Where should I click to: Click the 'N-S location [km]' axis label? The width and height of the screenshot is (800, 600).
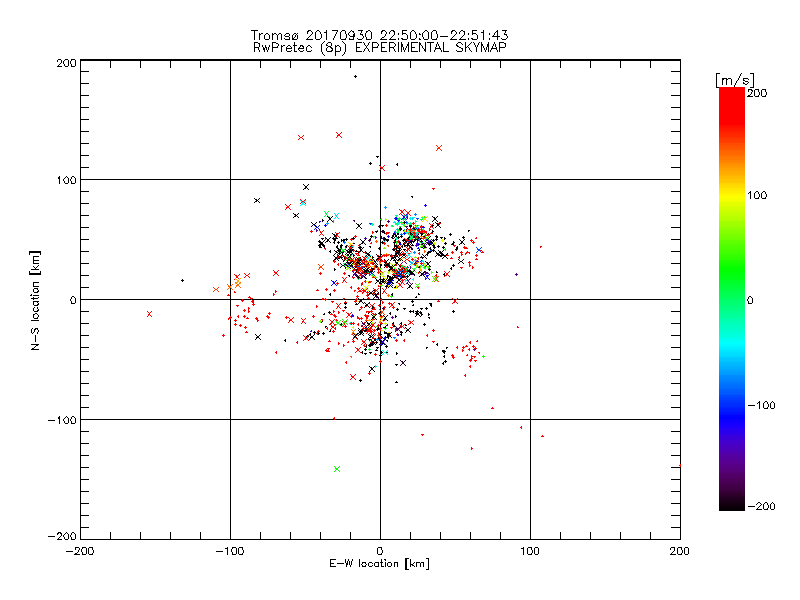tap(35, 301)
